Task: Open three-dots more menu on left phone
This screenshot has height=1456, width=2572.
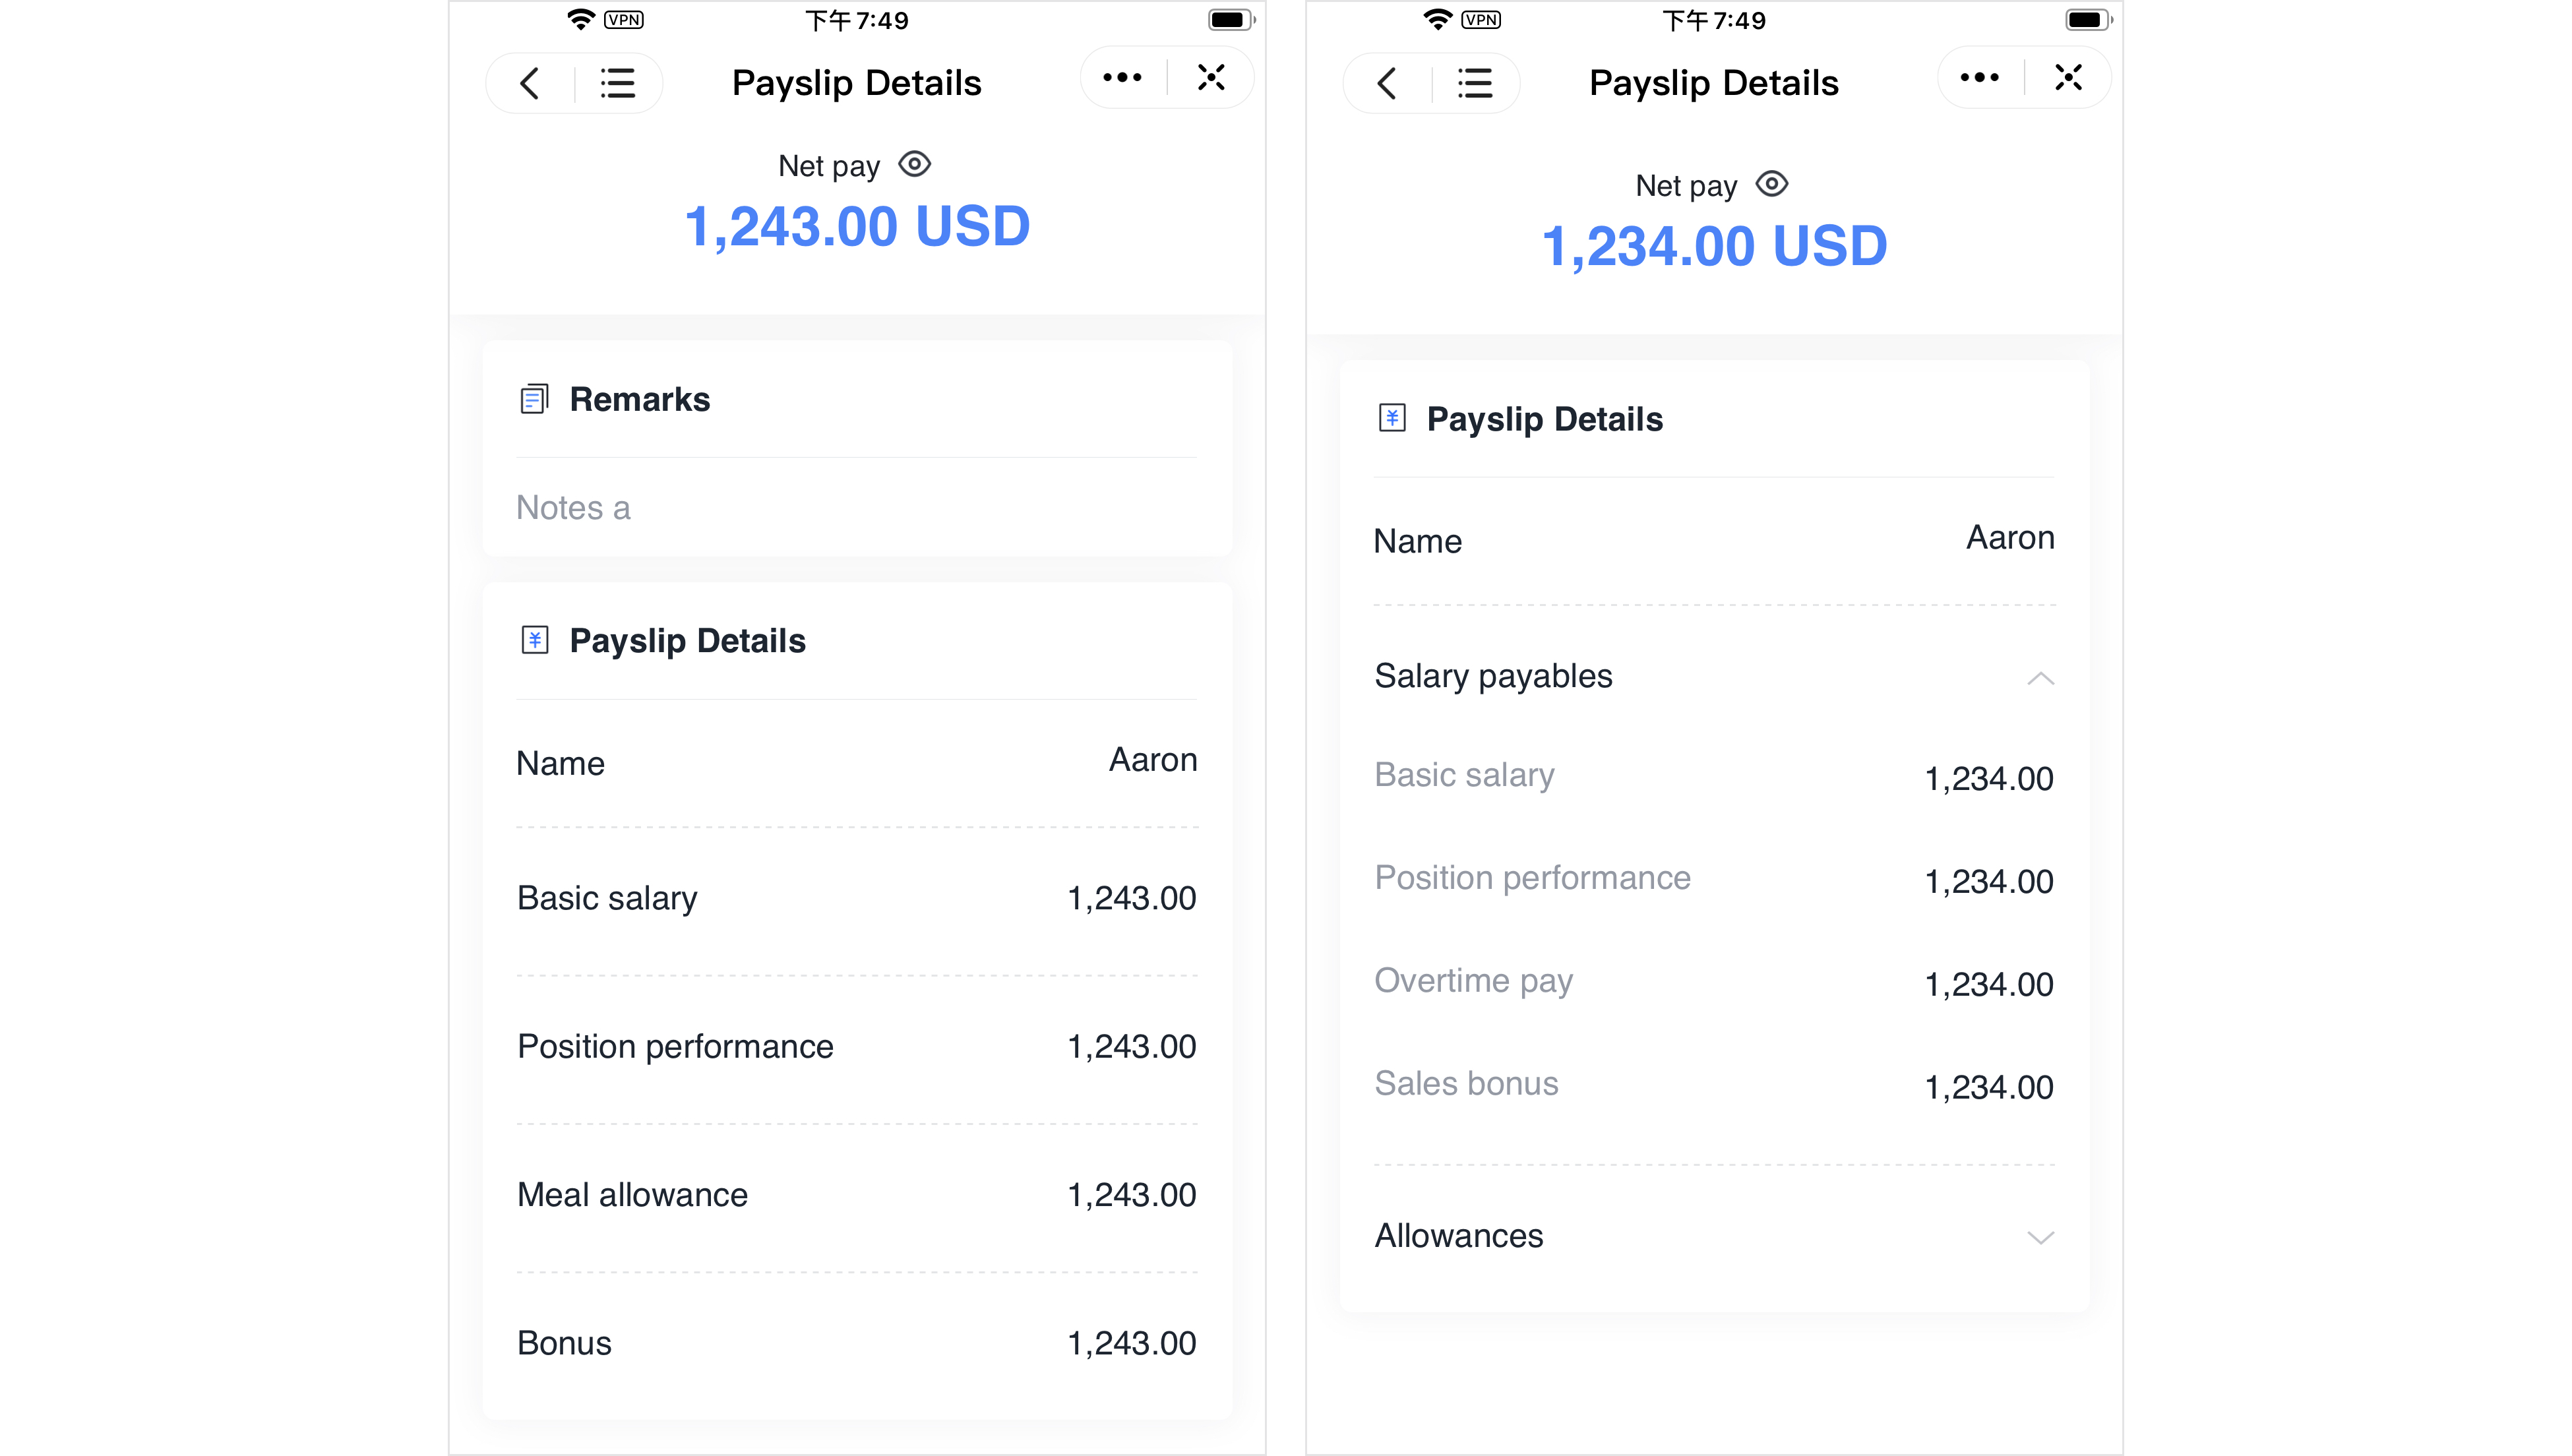Action: pos(1122,78)
